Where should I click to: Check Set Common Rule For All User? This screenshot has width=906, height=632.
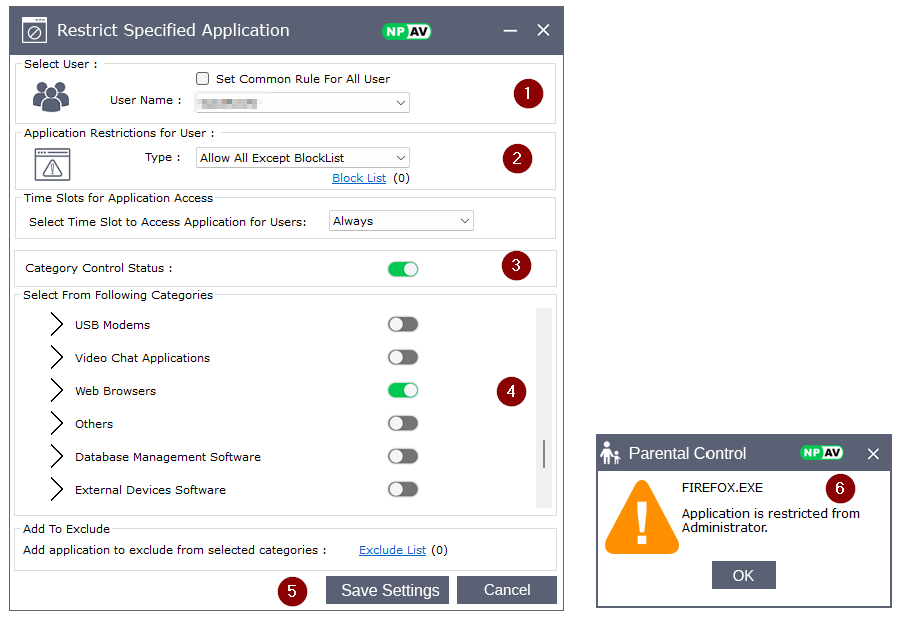click(x=203, y=79)
